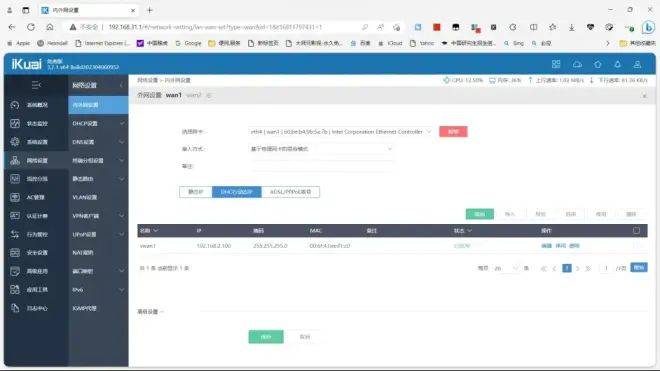The height and width of the screenshot is (371, 660).
Task: Click the user account icon in iKuai header
Action: [637, 64]
